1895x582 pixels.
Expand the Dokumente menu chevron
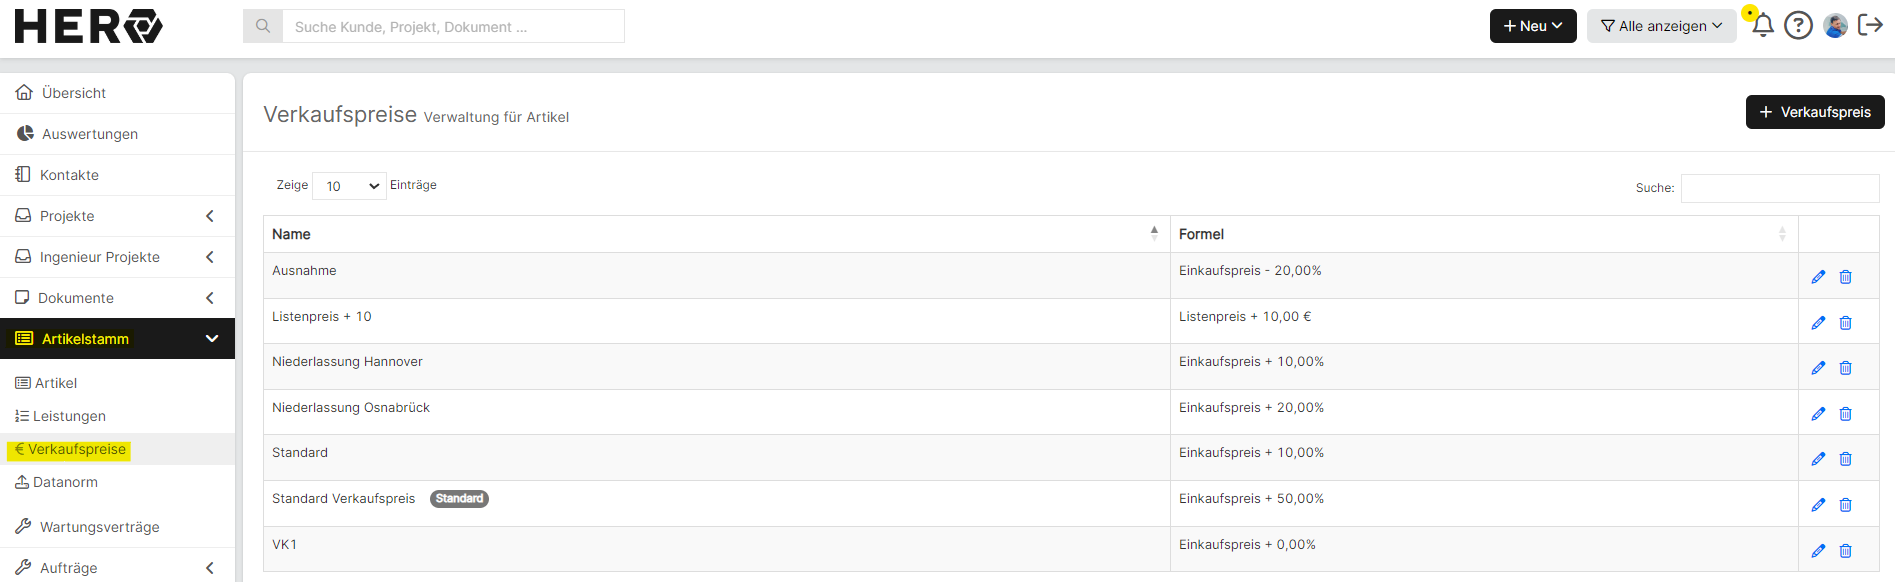(210, 298)
